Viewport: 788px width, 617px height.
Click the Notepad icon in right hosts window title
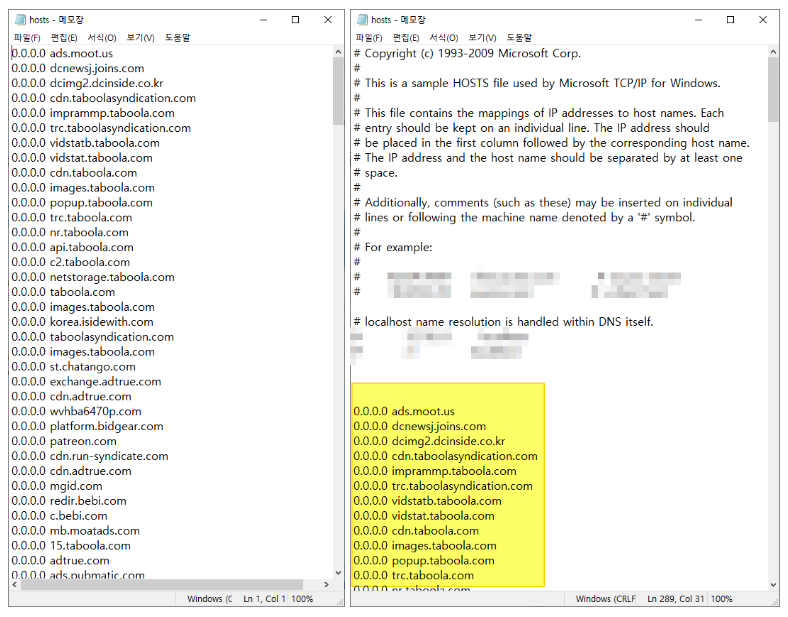point(362,20)
